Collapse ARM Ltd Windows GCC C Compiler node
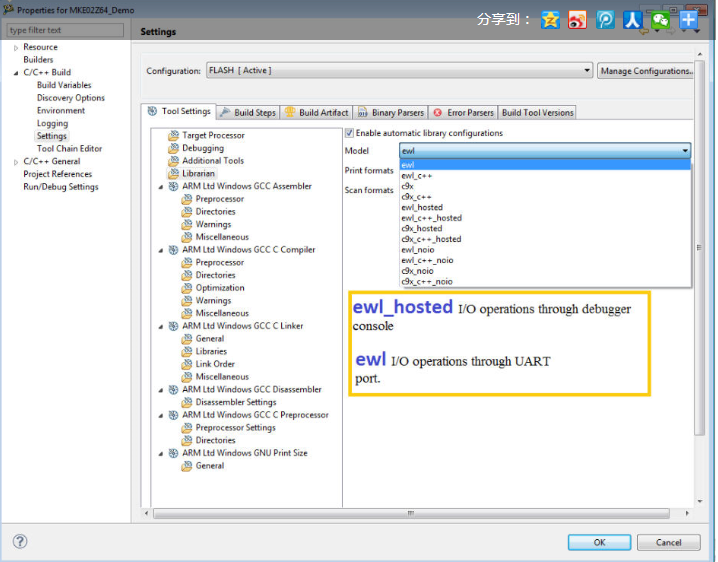The width and height of the screenshot is (718, 562). click(x=161, y=251)
